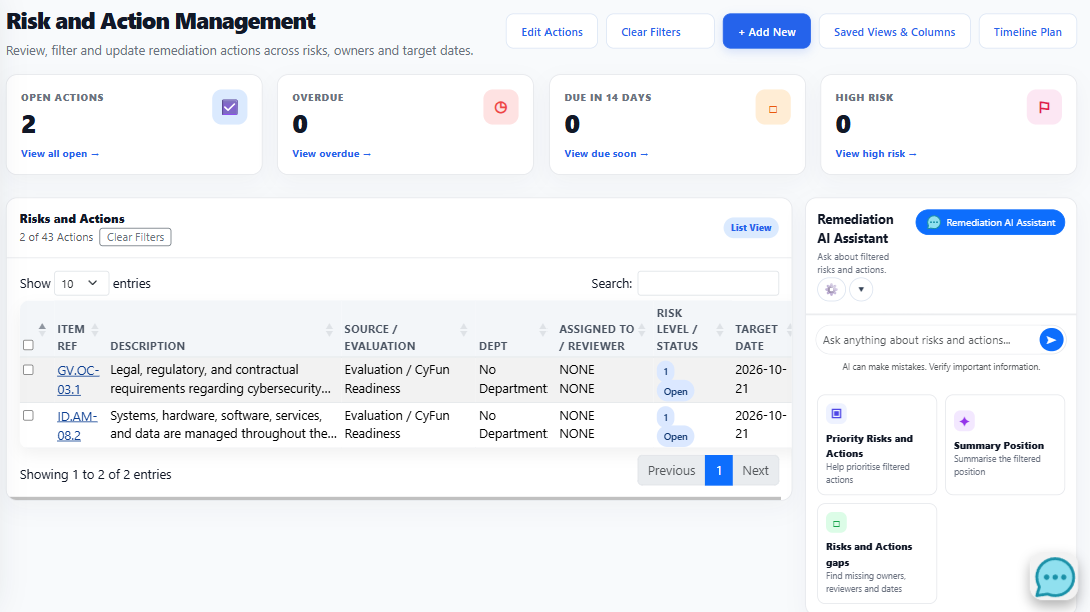Click the Due in 14 Days calendar icon

(x=772, y=108)
